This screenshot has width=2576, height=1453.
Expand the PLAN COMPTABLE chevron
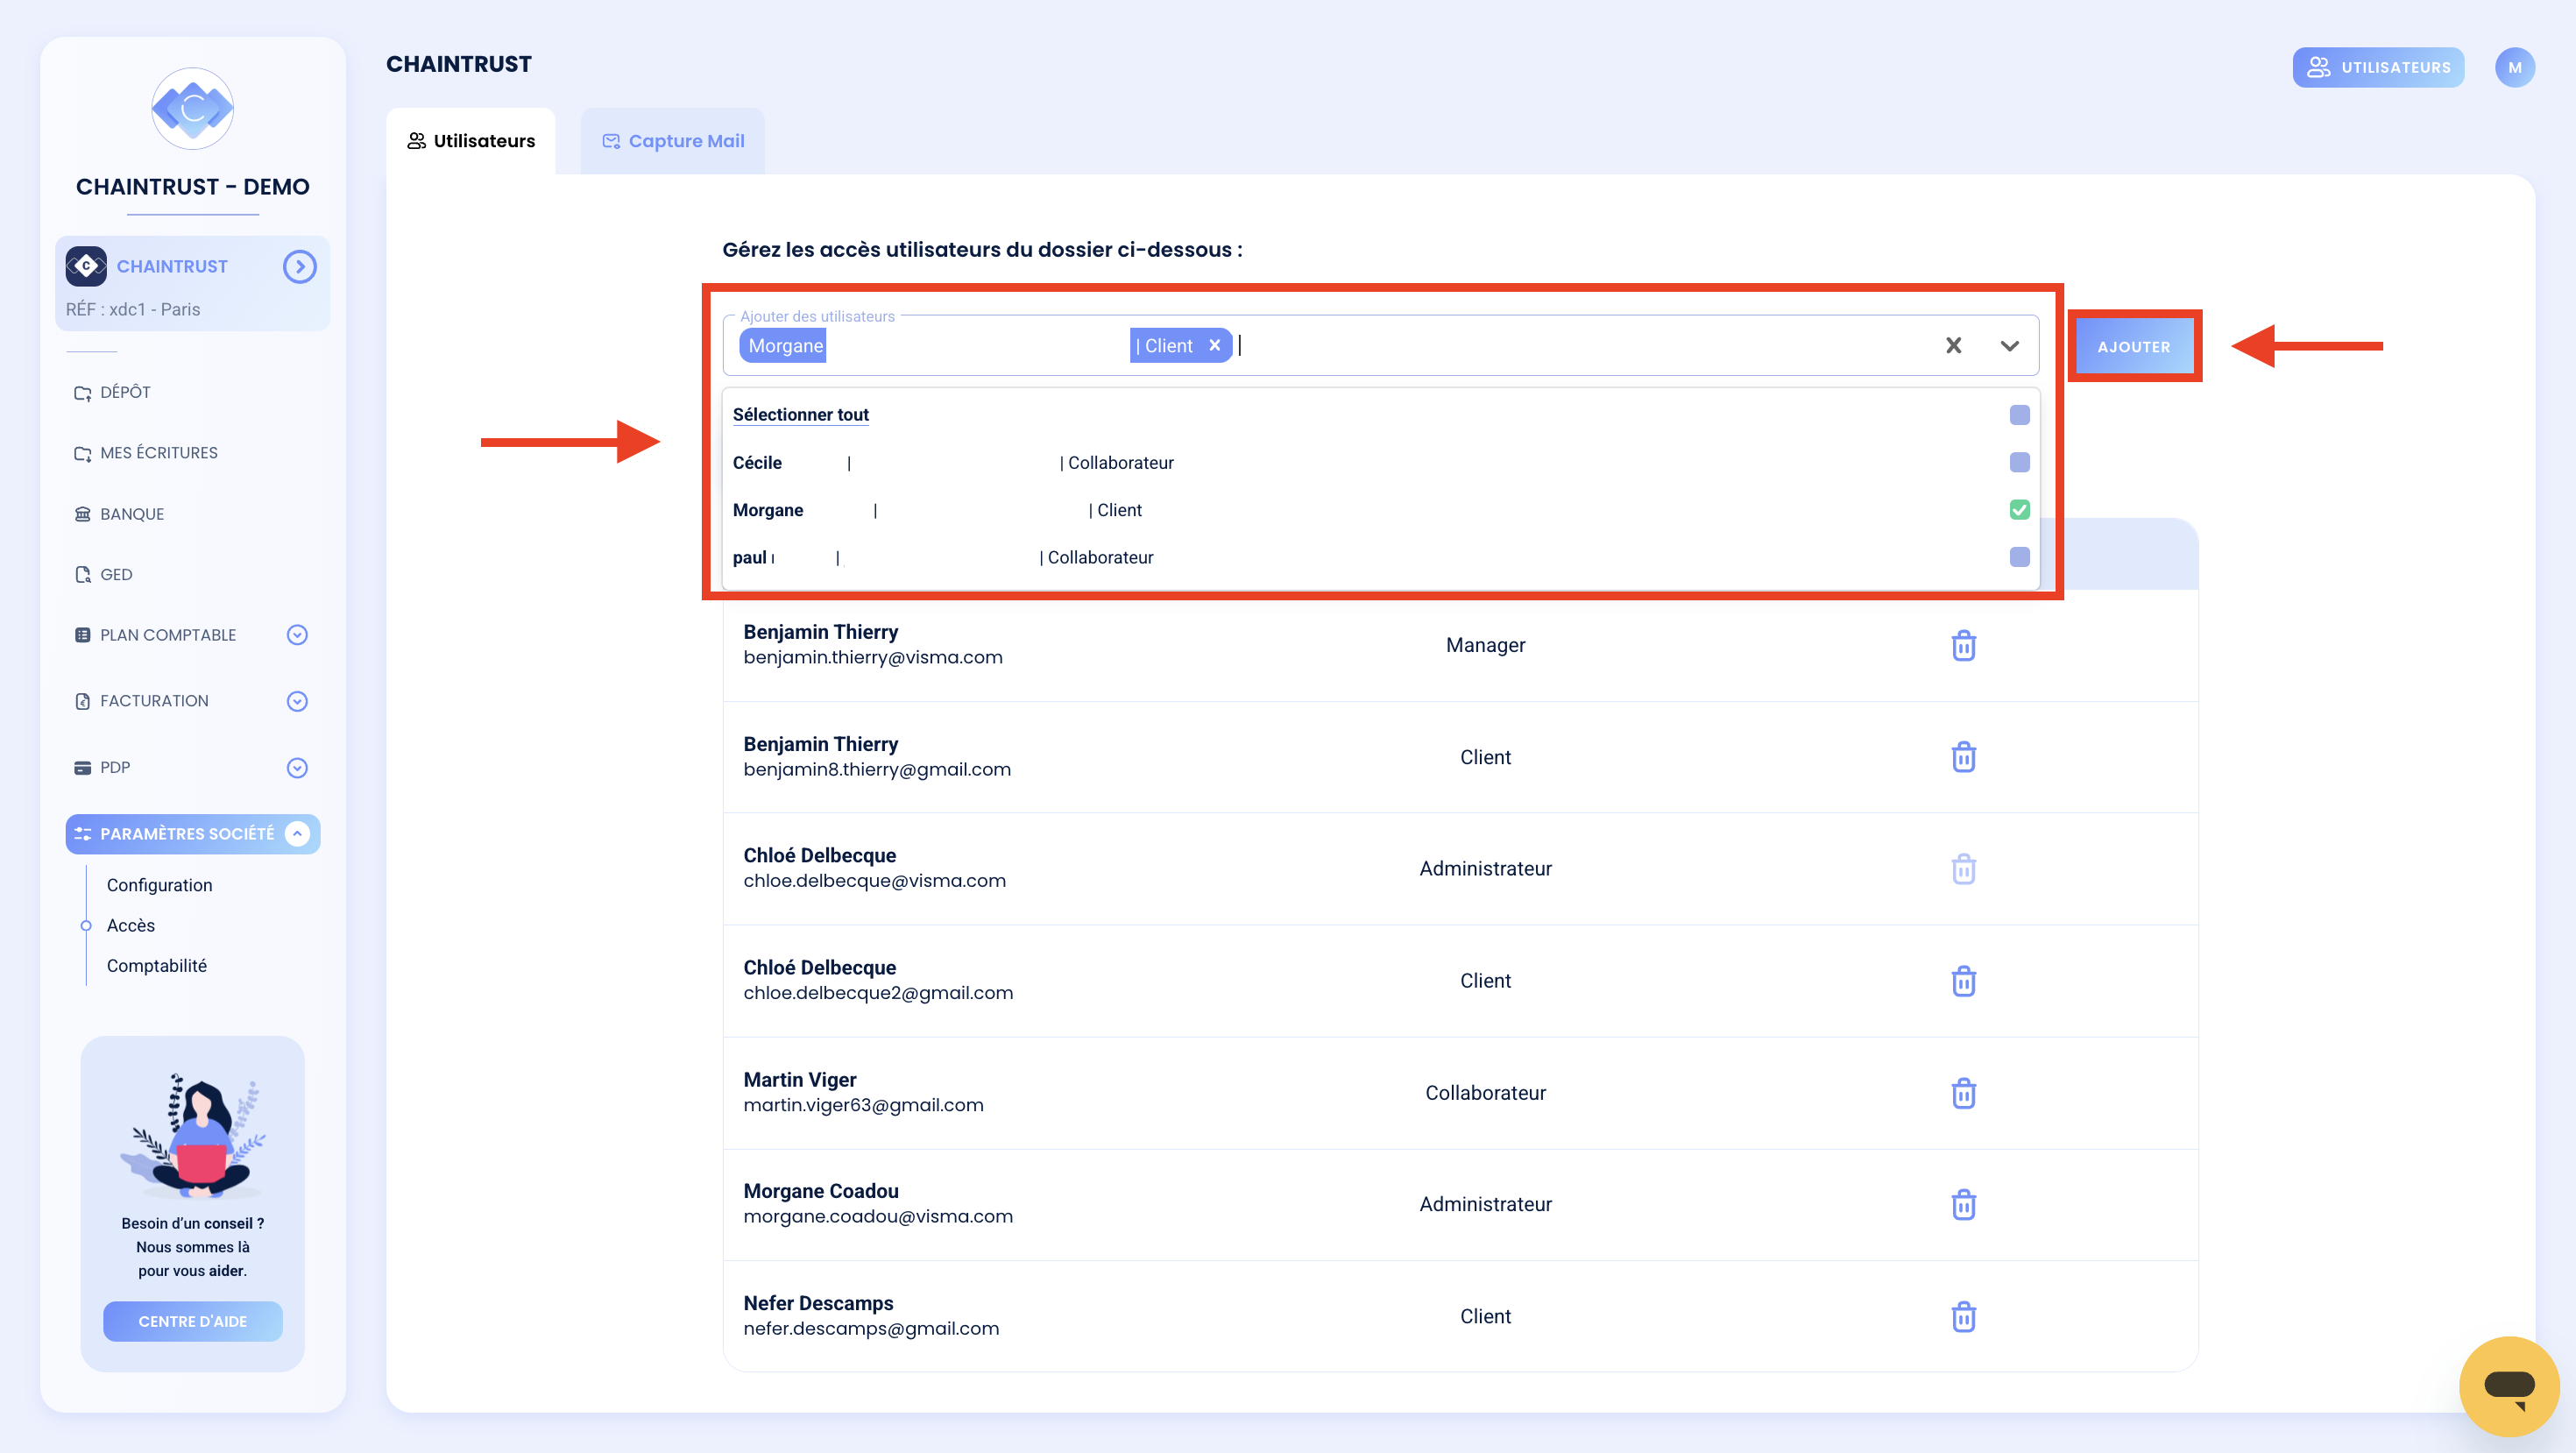297,635
